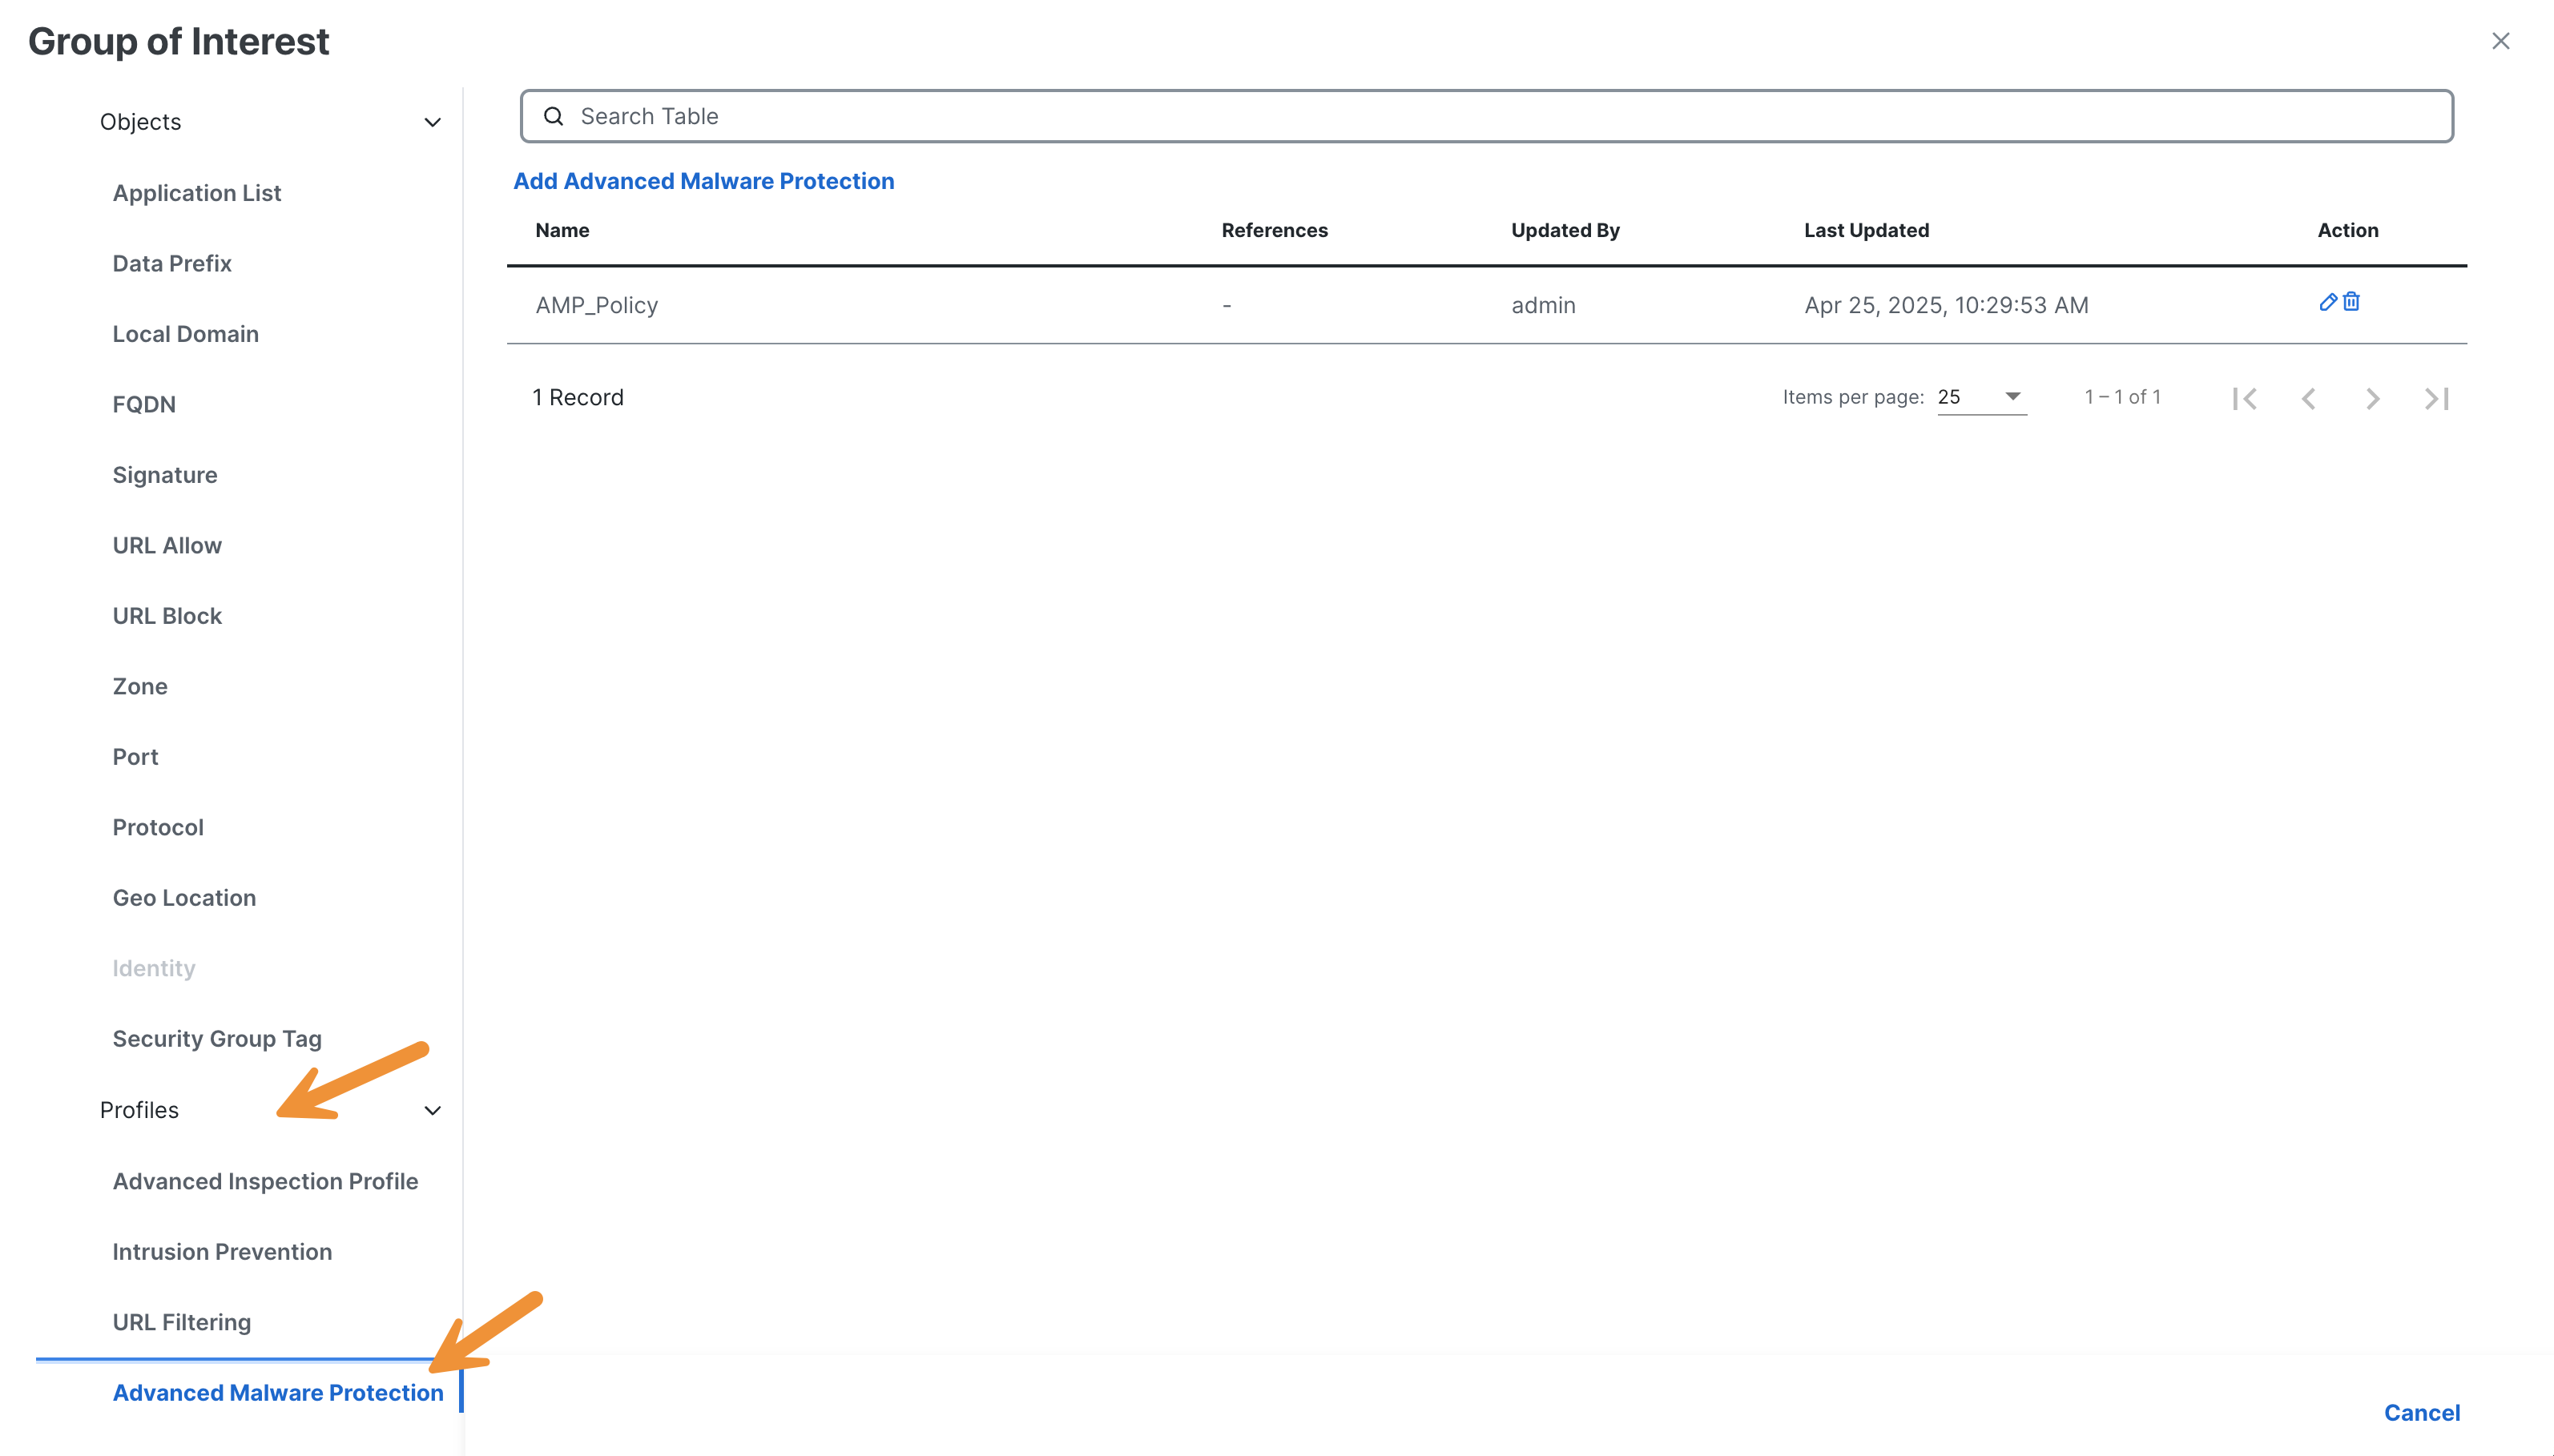Delete AMP_Policy using the trash icon
This screenshot has height=1456, width=2554.
click(2351, 302)
